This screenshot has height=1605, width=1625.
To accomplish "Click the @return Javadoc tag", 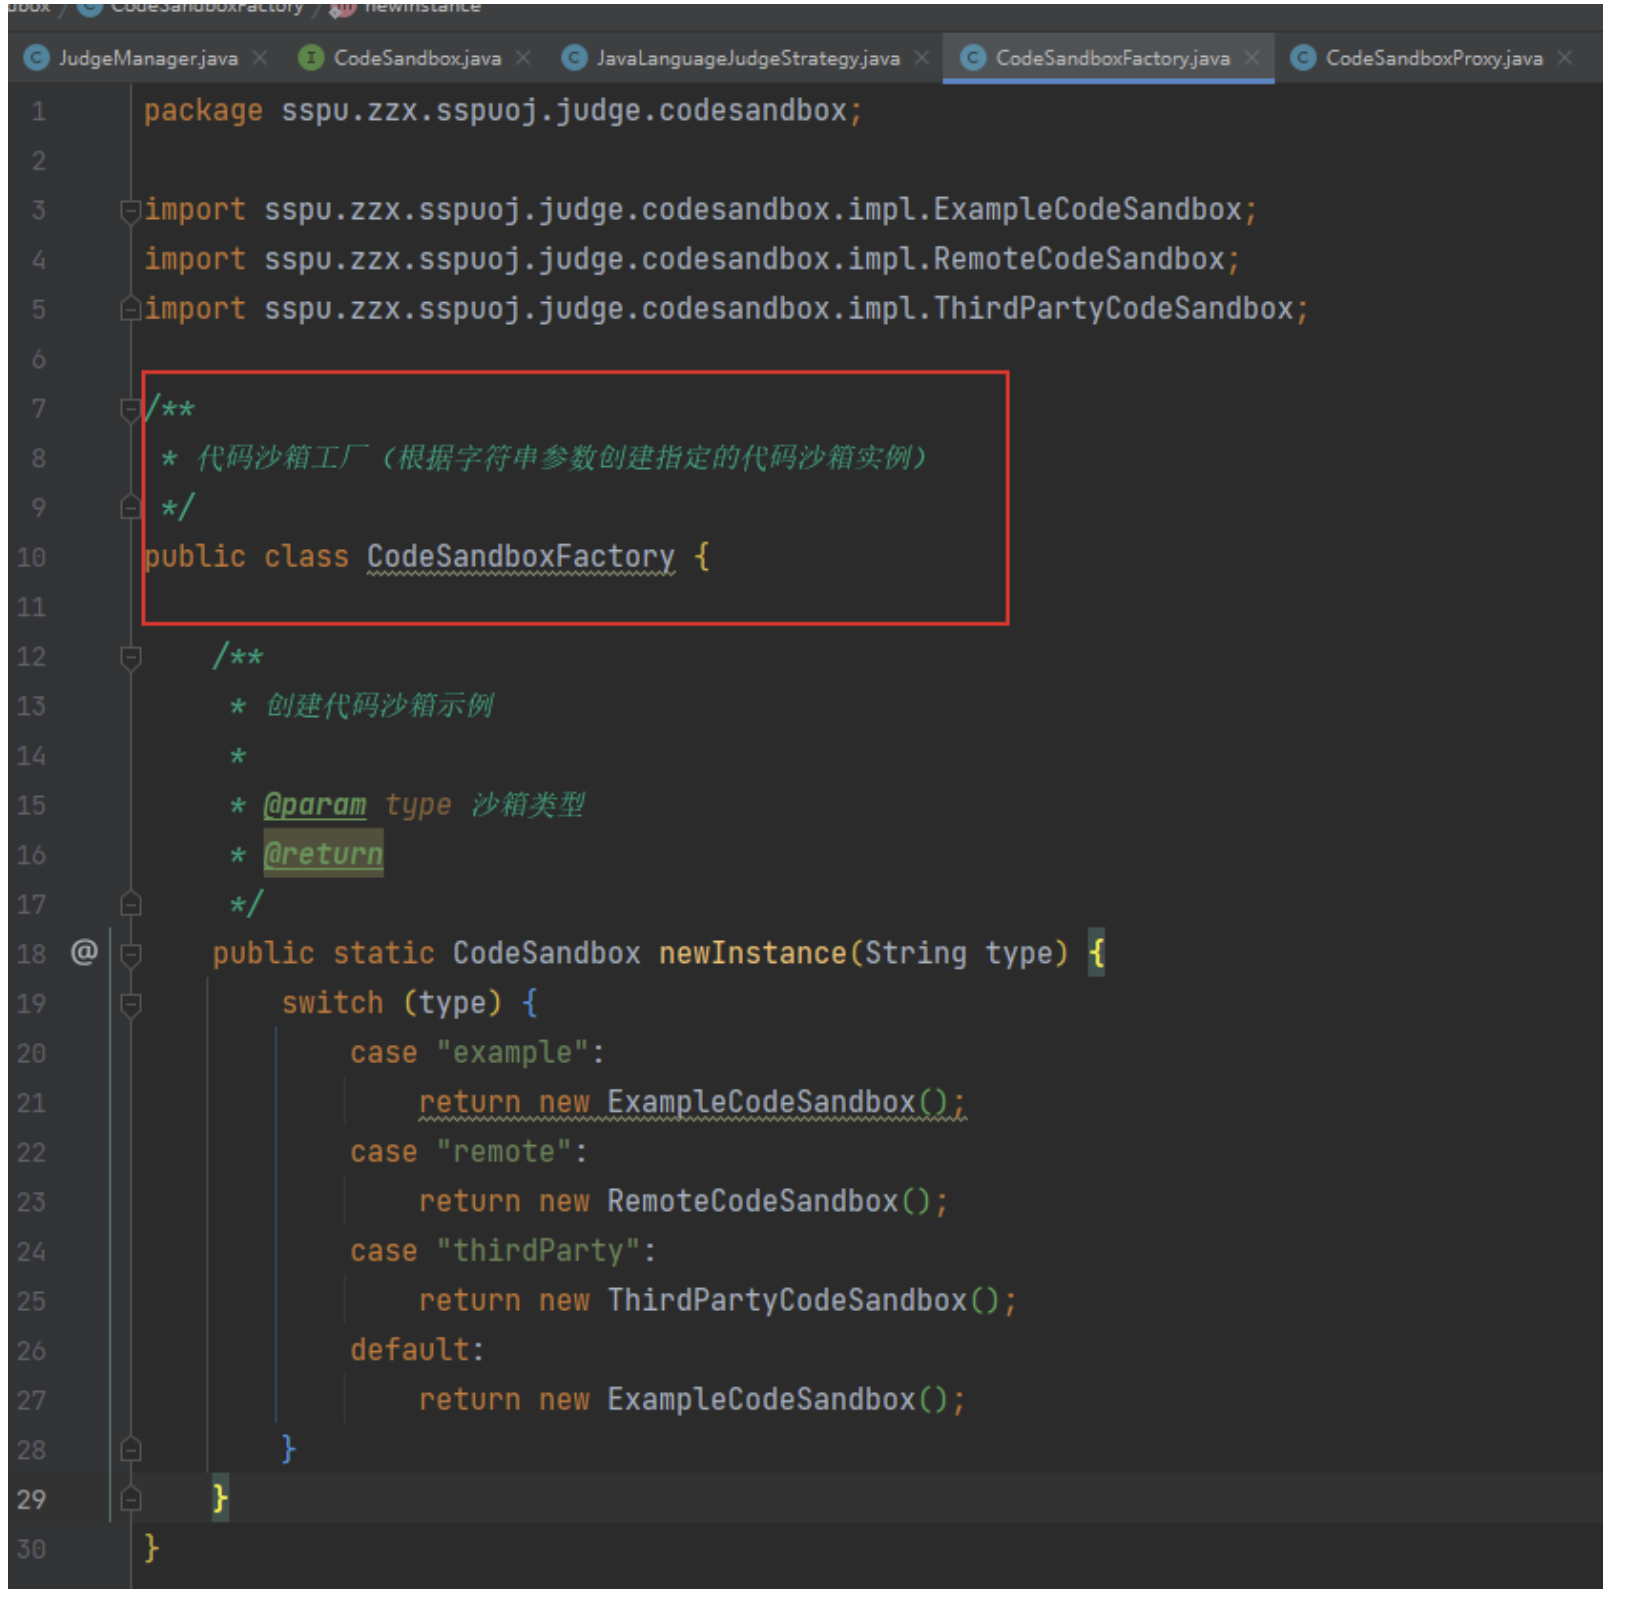I will coord(323,854).
